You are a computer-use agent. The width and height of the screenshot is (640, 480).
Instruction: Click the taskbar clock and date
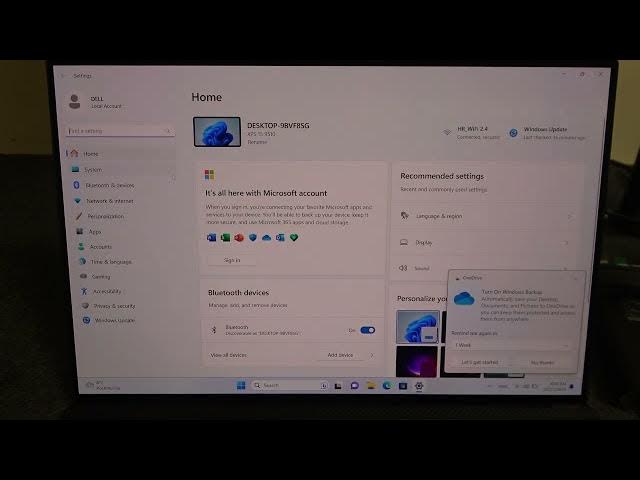(558, 386)
